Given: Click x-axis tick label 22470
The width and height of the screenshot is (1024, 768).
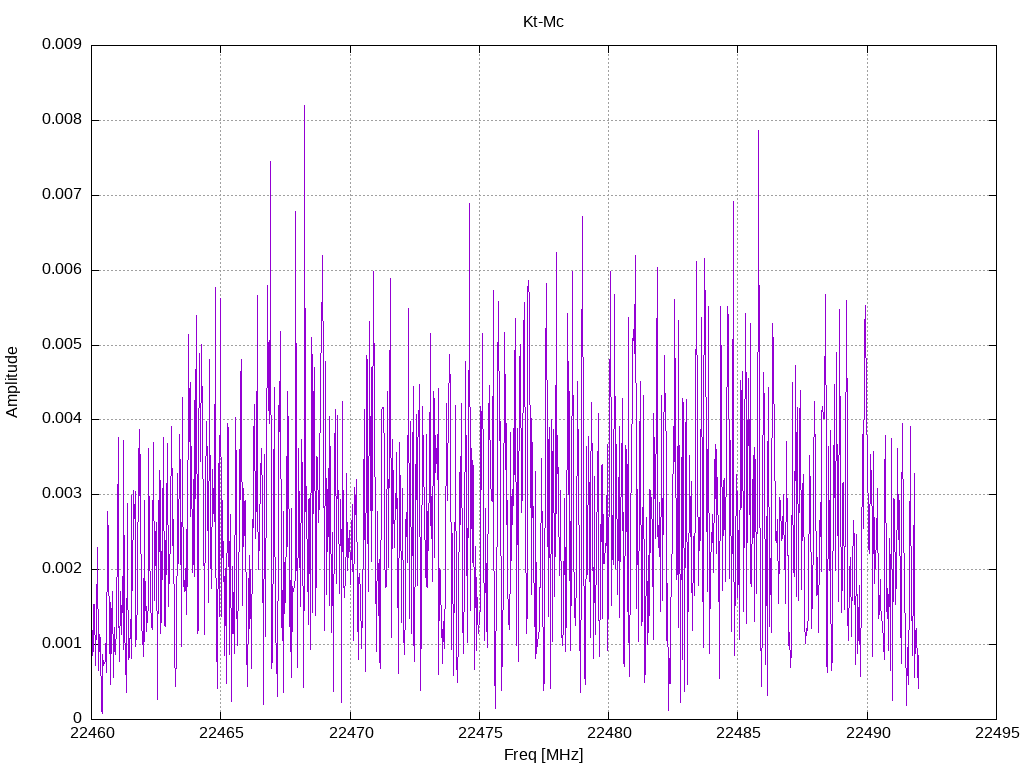Looking at the screenshot, I should pos(351,733).
